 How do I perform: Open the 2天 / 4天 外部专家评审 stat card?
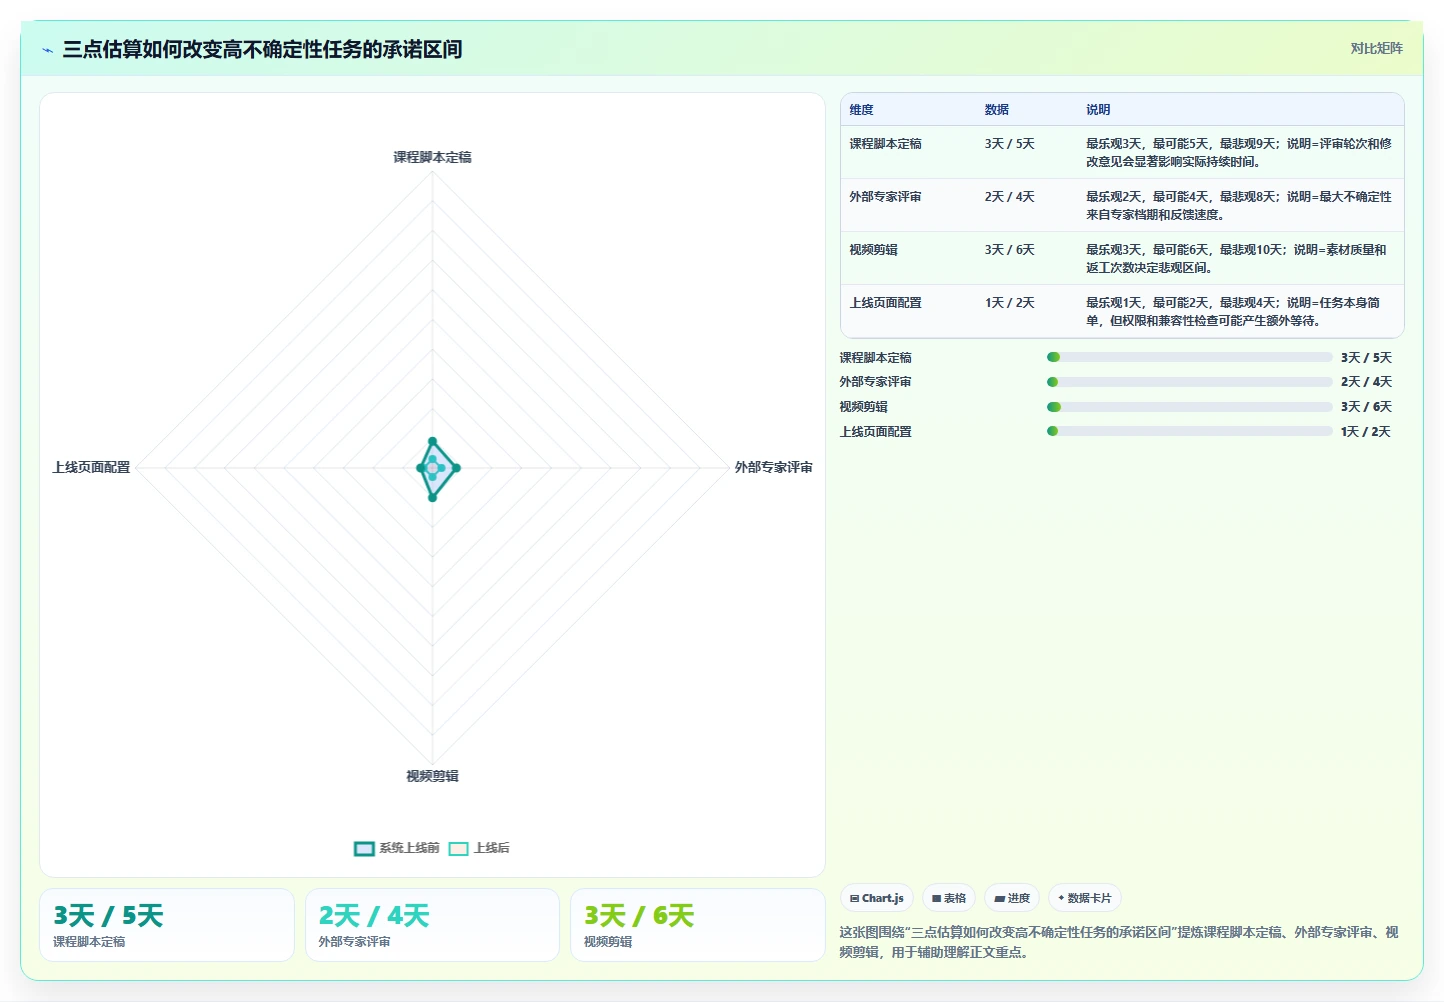point(432,925)
